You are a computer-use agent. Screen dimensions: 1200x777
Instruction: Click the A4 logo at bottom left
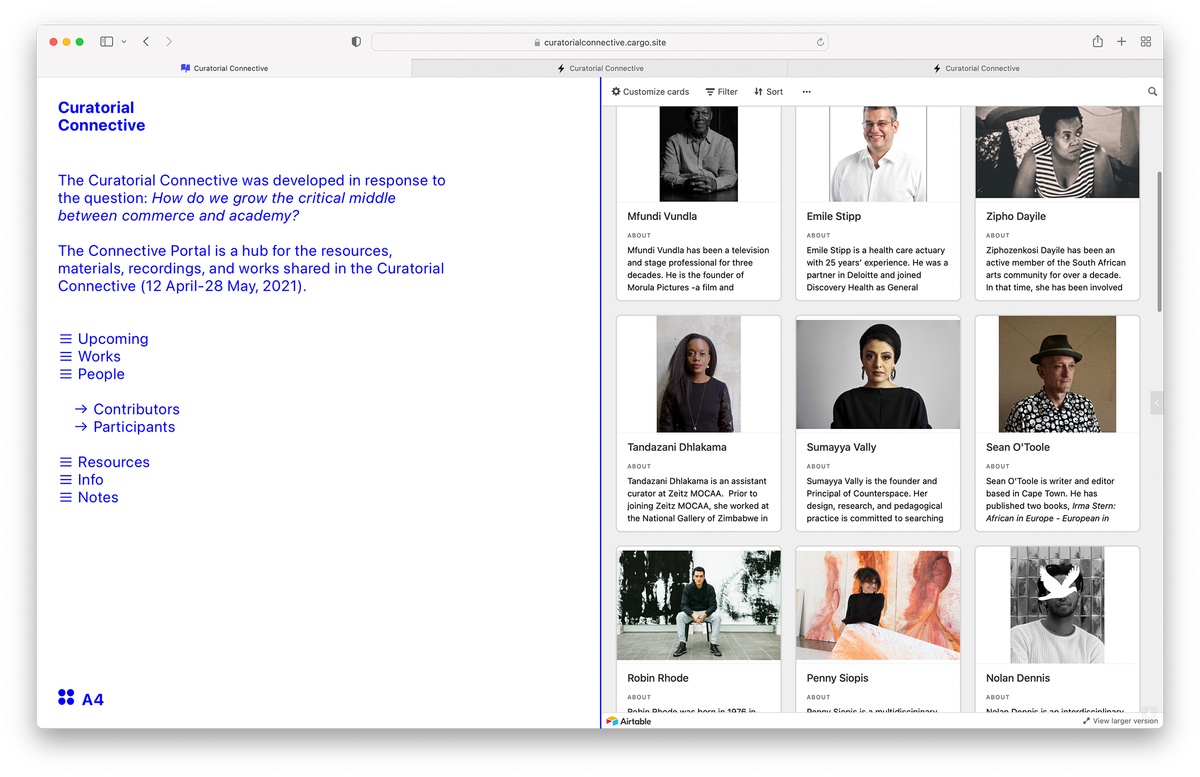click(x=80, y=698)
